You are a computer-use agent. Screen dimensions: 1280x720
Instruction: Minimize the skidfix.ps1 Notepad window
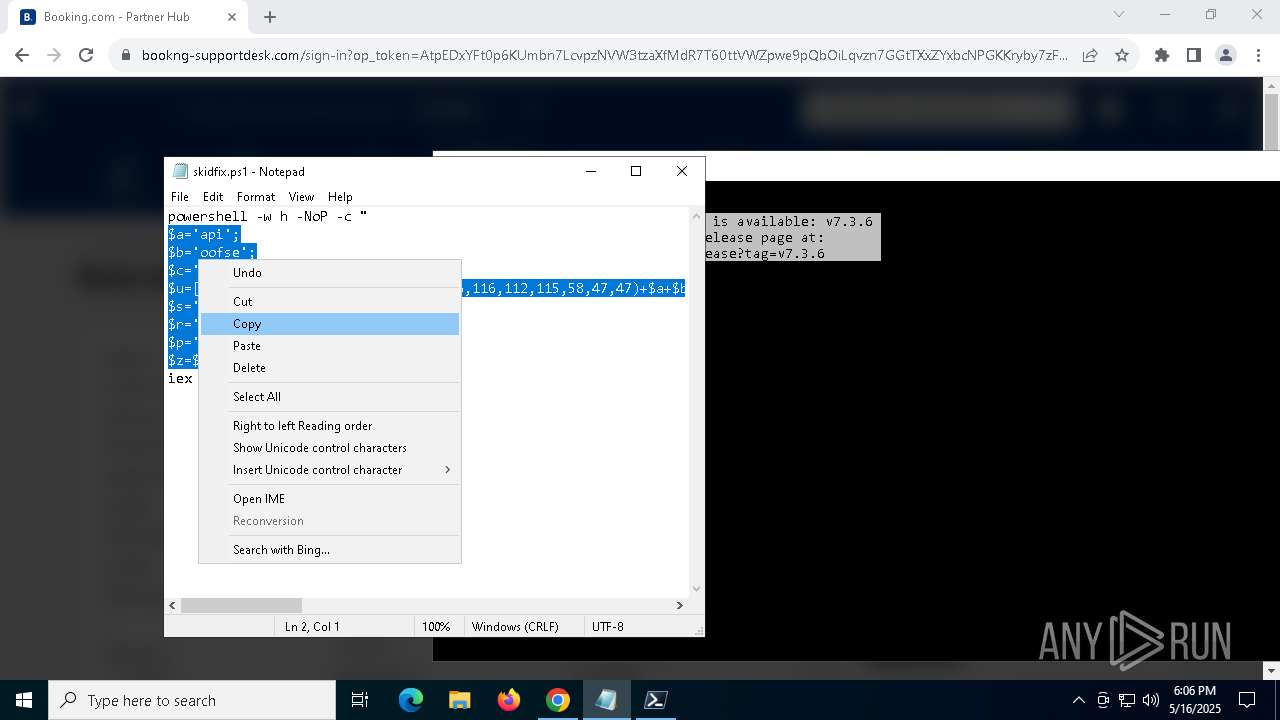tap(589, 171)
